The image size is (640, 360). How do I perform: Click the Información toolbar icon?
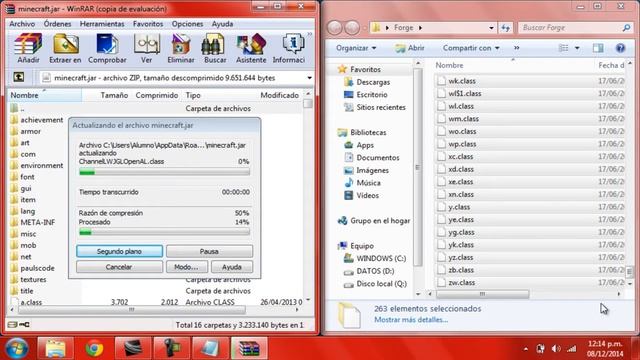[289, 49]
